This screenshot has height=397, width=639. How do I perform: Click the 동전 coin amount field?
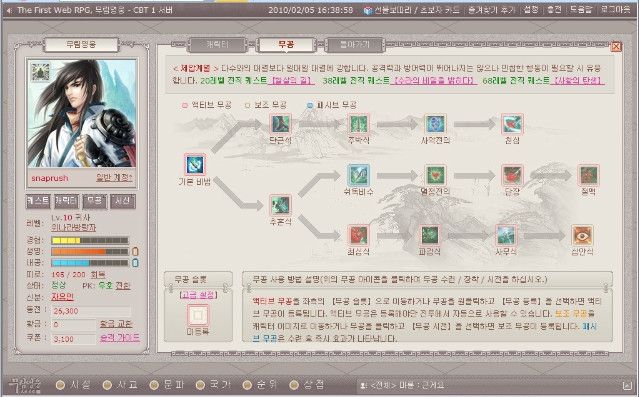click(90, 311)
